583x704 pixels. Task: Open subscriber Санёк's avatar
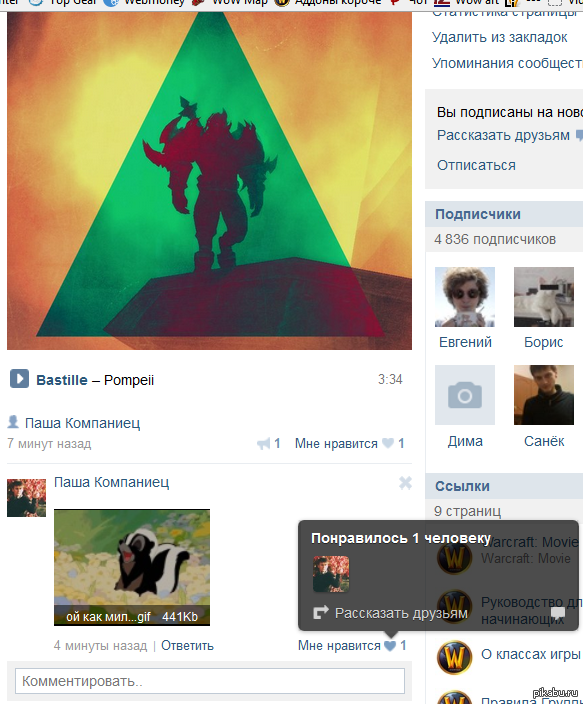tap(544, 395)
